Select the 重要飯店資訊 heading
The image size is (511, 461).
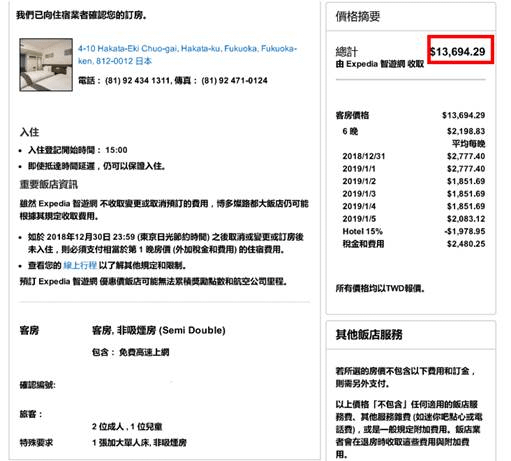tap(49, 184)
